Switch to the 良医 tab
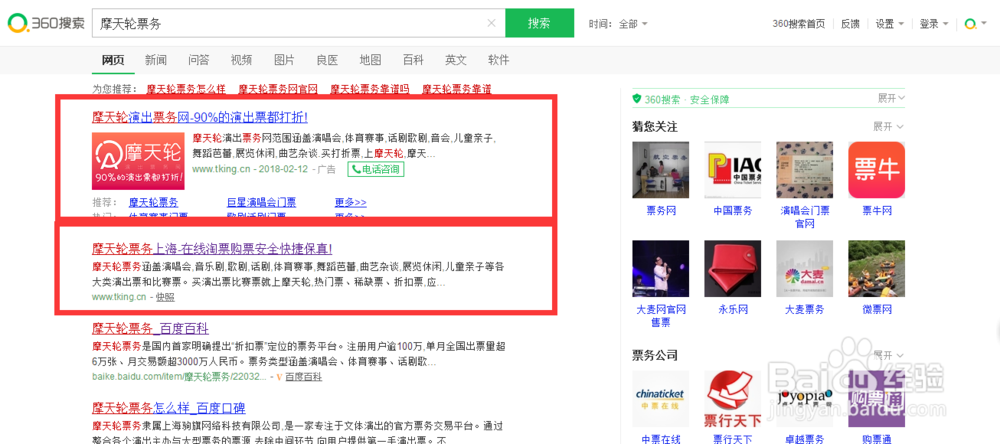 pyautogui.click(x=327, y=61)
